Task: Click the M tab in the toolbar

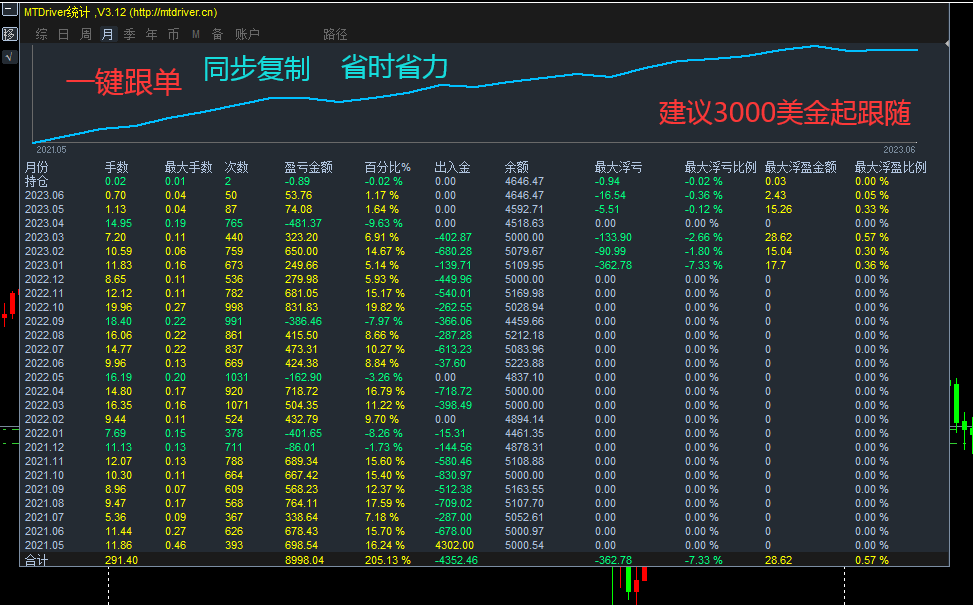Action: [x=195, y=34]
